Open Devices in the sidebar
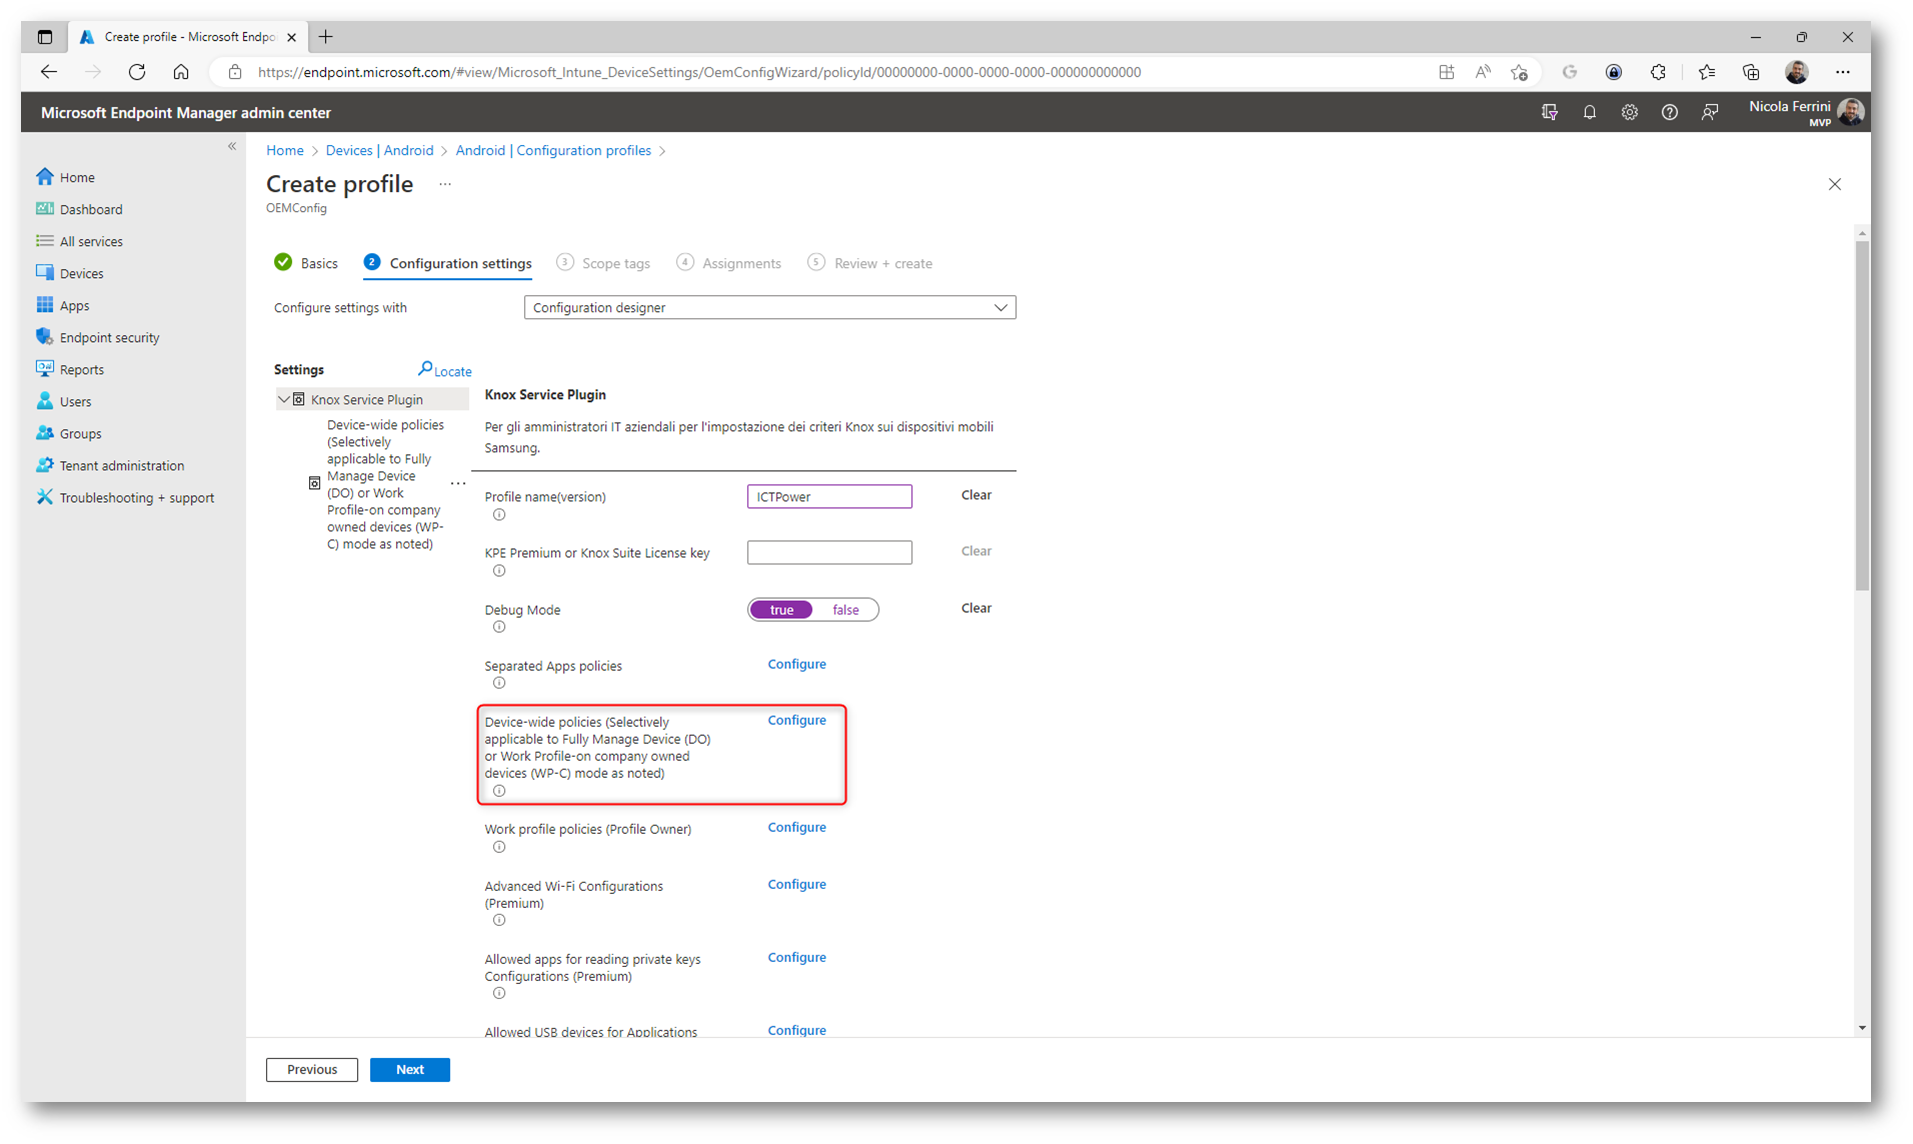Screen dimensions: 1913x1144 [81, 273]
